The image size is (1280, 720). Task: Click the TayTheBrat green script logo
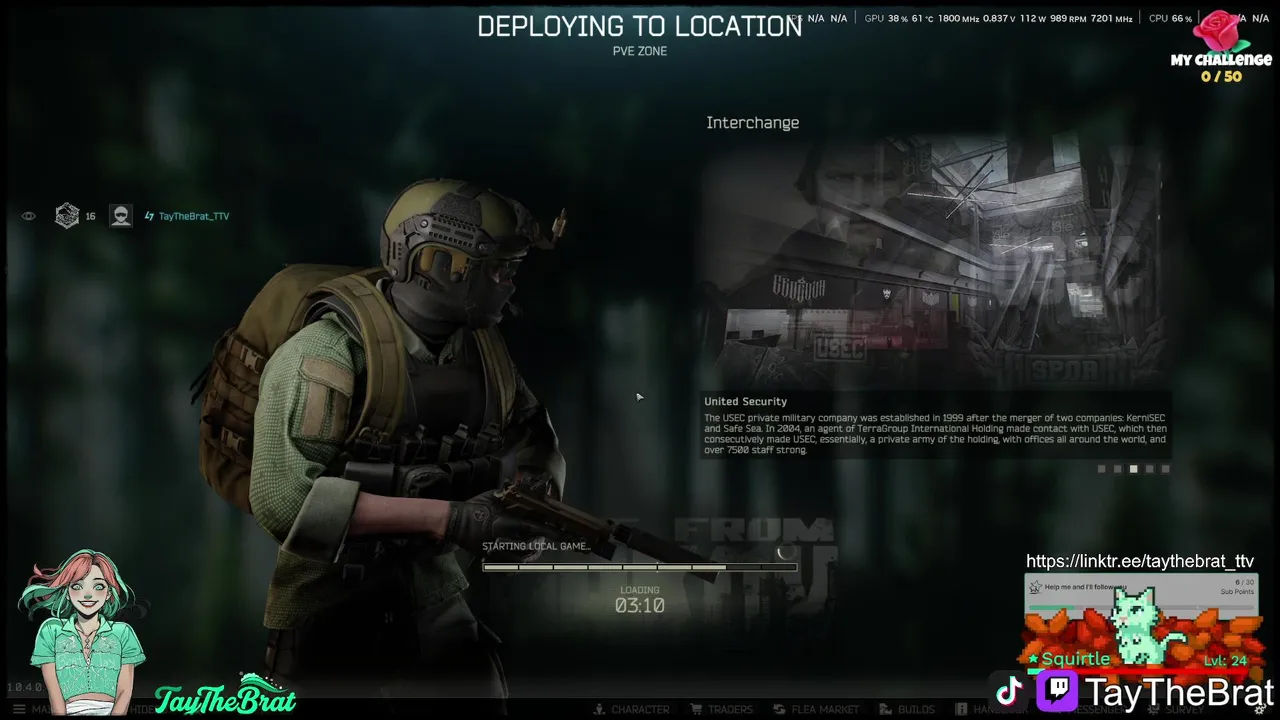pos(226,695)
